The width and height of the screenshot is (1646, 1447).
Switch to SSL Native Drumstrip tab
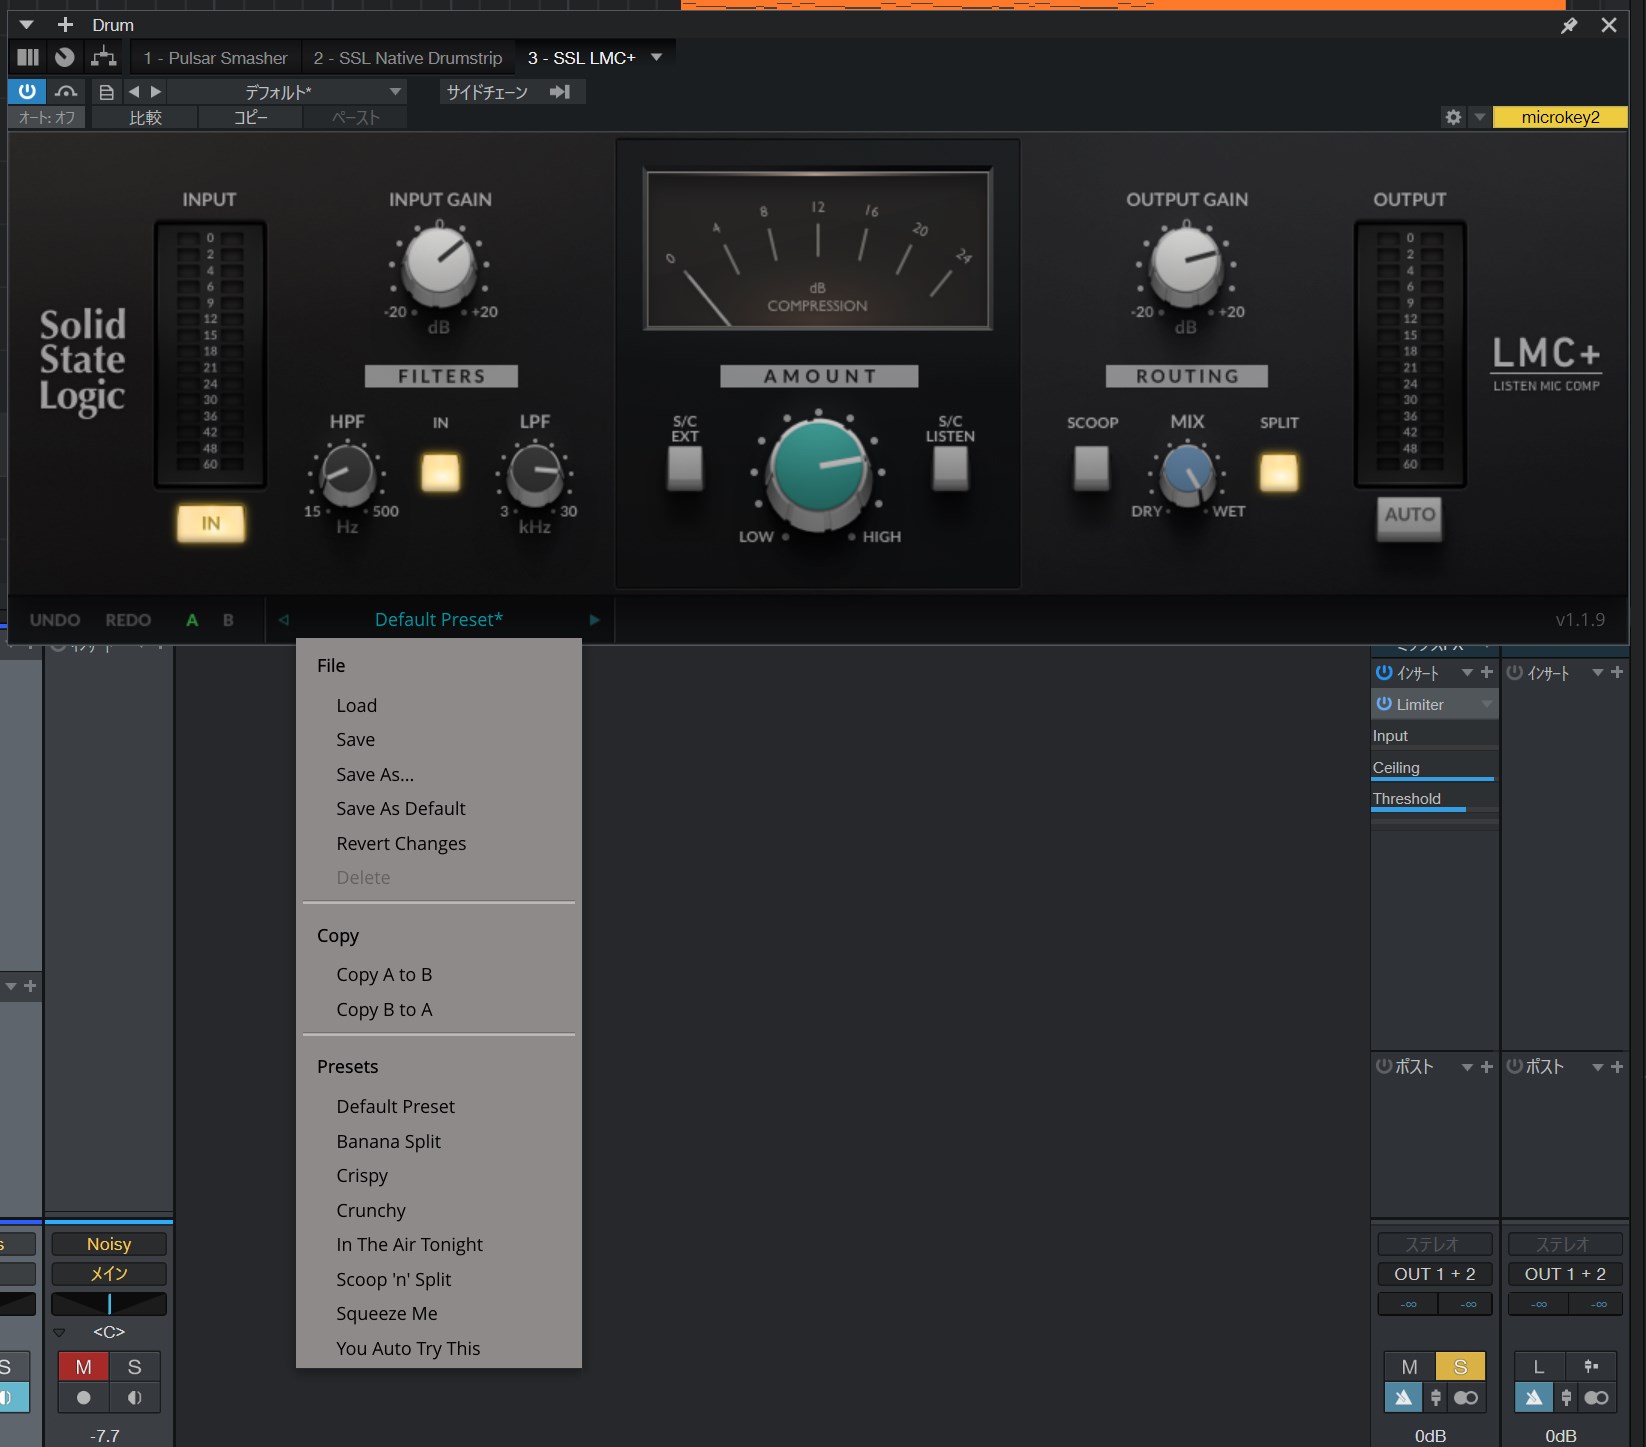(407, 58)
